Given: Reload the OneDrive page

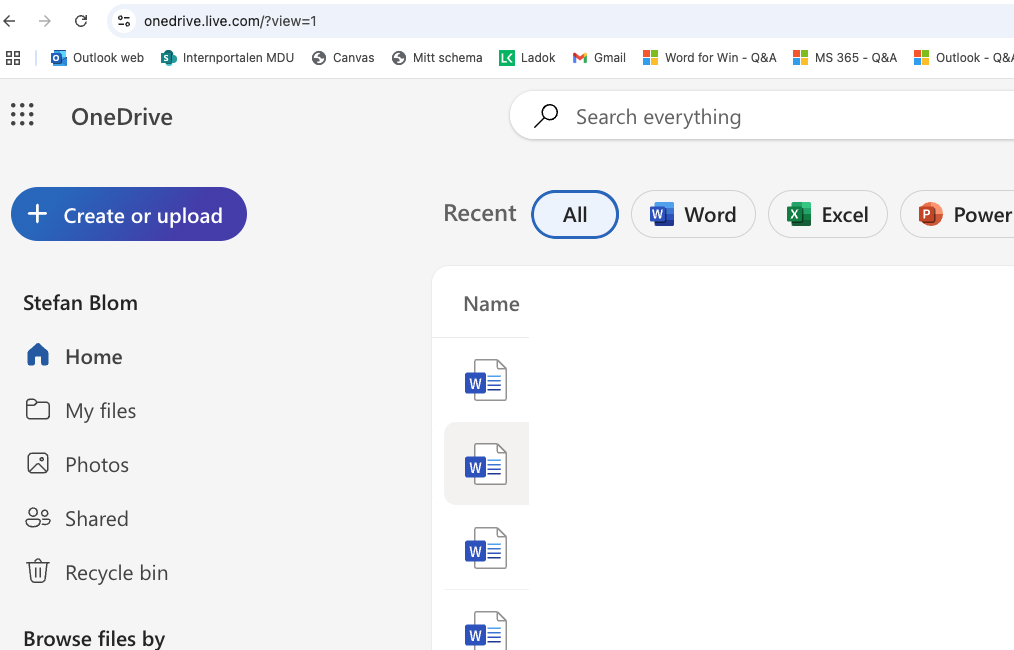Looking at the screenshot, I should coord(81,21).
